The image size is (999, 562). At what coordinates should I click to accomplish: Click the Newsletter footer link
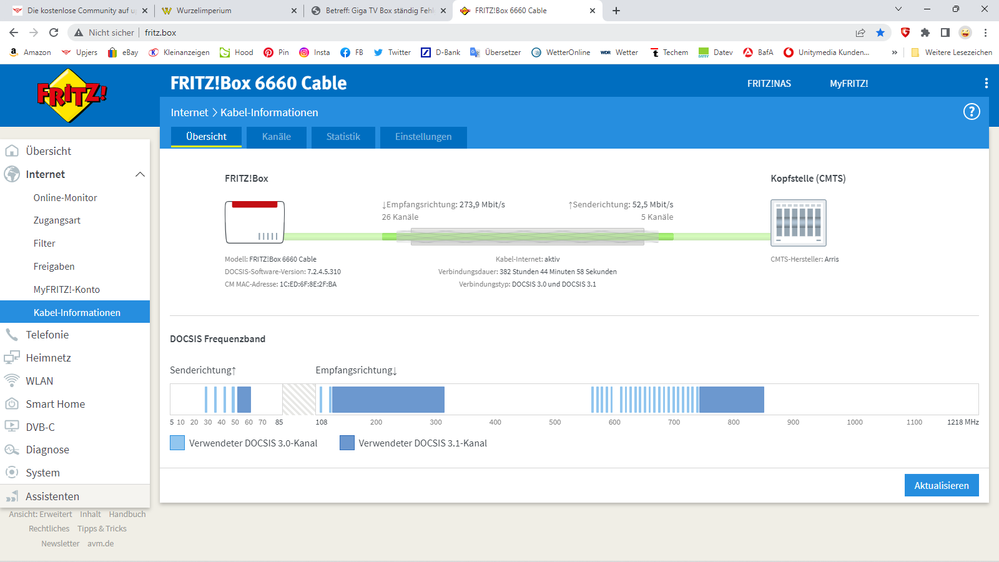61,544
